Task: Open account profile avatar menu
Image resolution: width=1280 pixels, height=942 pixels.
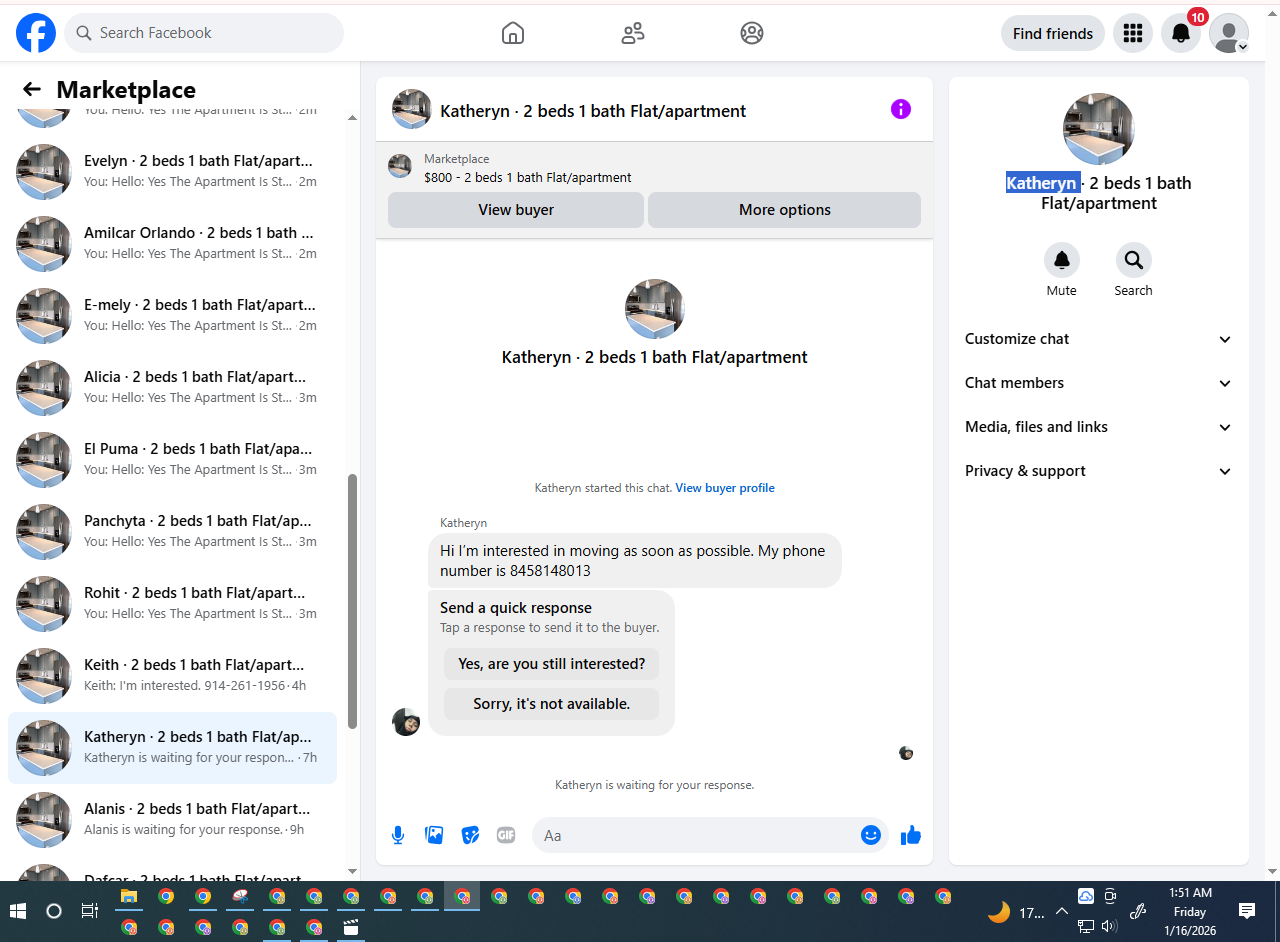Action: (x=1229, y=33)
